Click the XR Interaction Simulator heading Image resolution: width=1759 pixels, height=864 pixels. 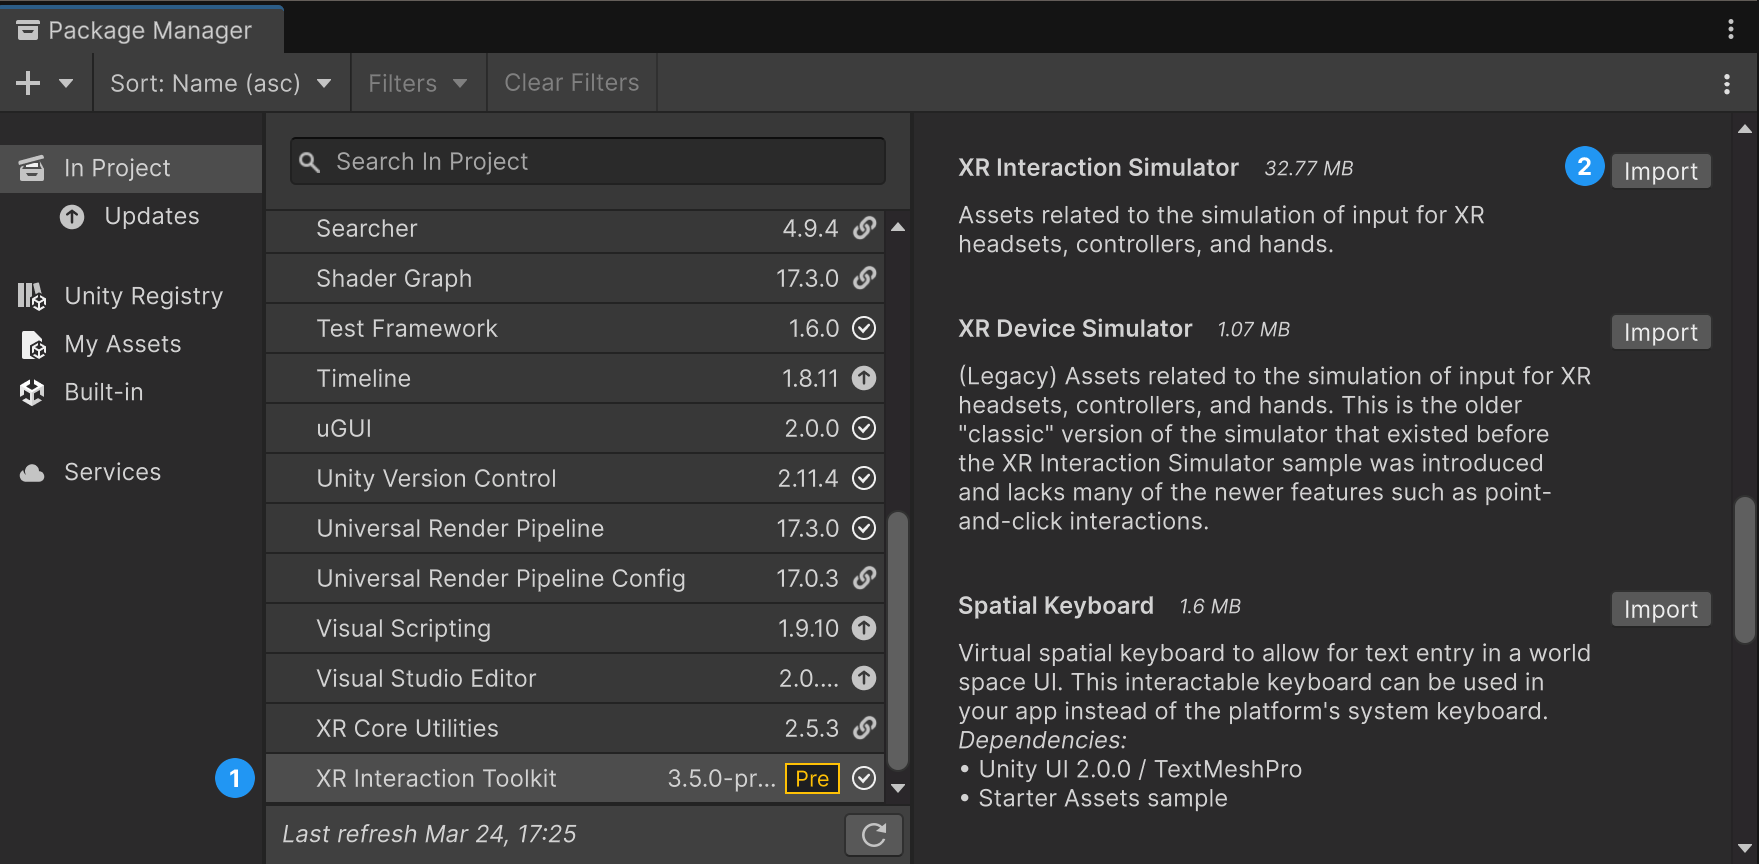pos(1098,168)
